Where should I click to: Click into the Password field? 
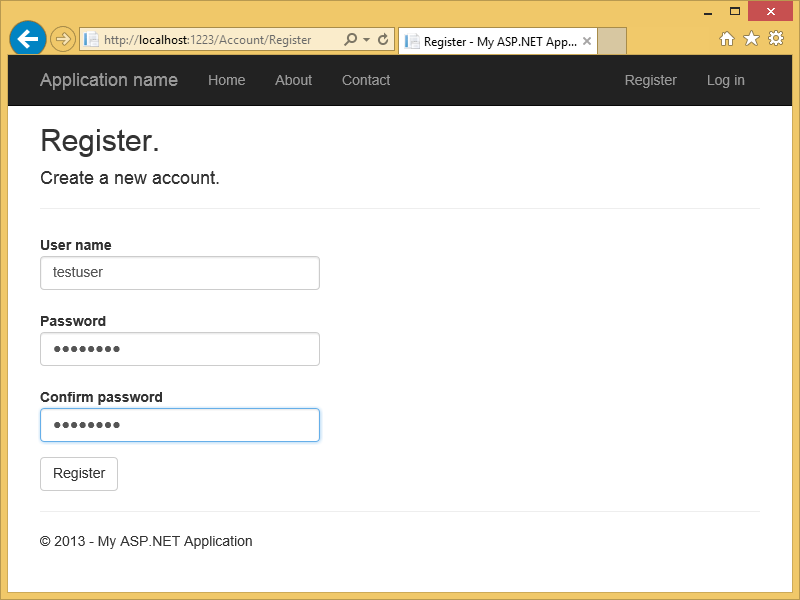(x=180, y=349)
